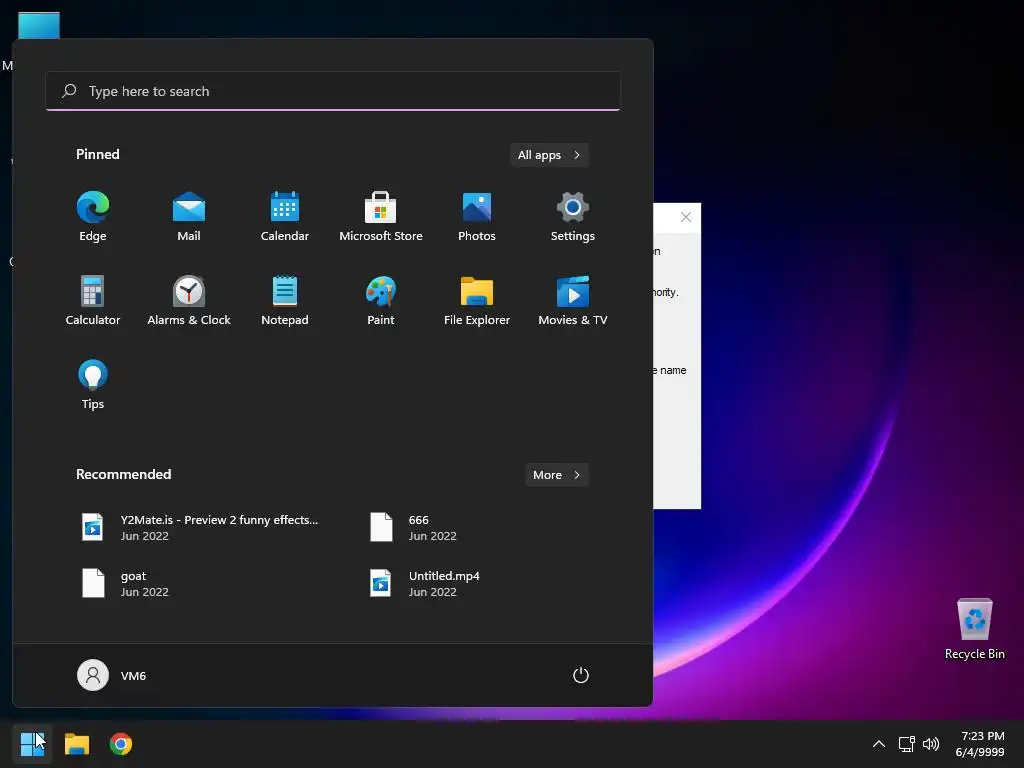Launch the Calculator app
Image resolution: width=1024 pixels, height=768 pixels.
tap(93, 300)
